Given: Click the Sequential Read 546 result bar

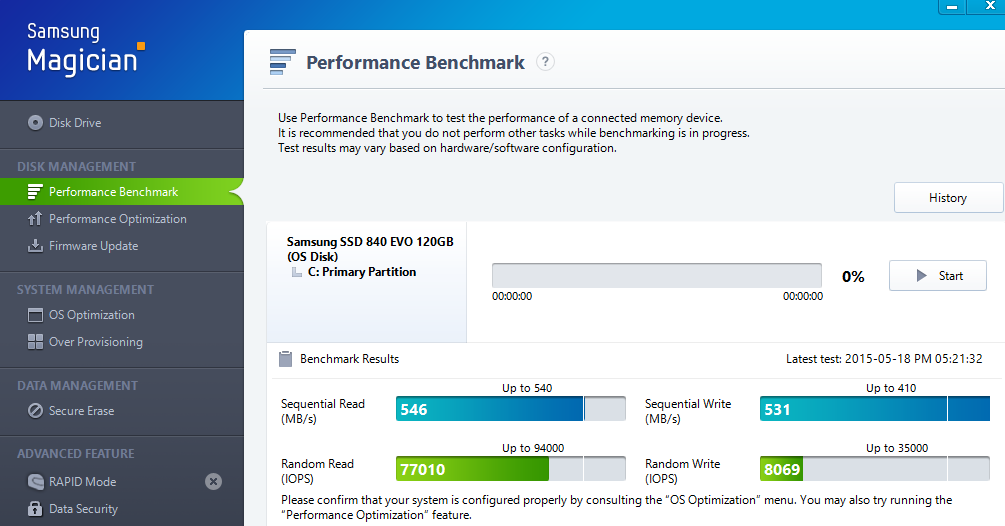Looking at the screenshot, I should (x=510, y=409).
